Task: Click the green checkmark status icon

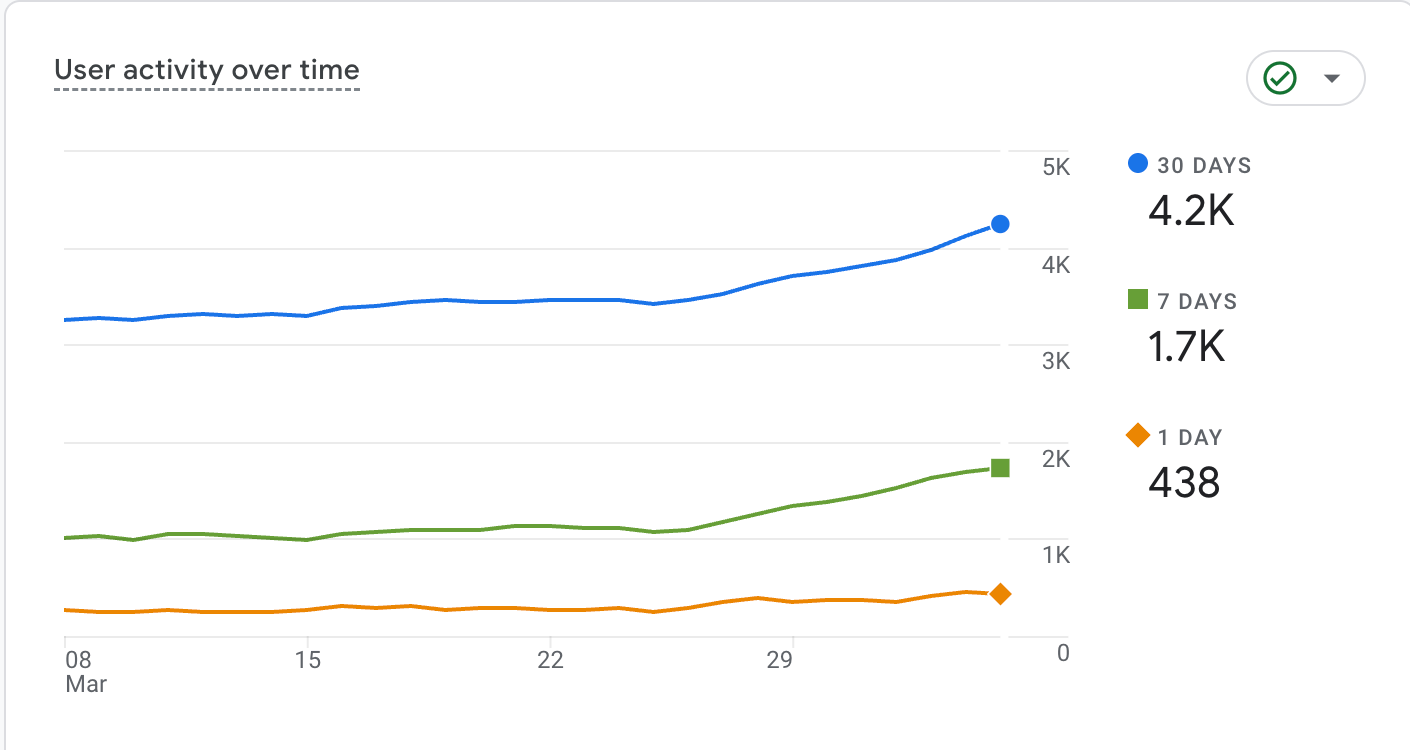Action: click(1280, 78)
